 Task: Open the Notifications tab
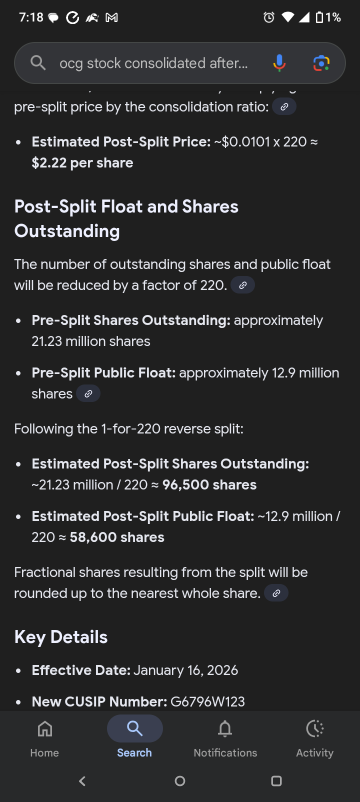click(225, 738)
